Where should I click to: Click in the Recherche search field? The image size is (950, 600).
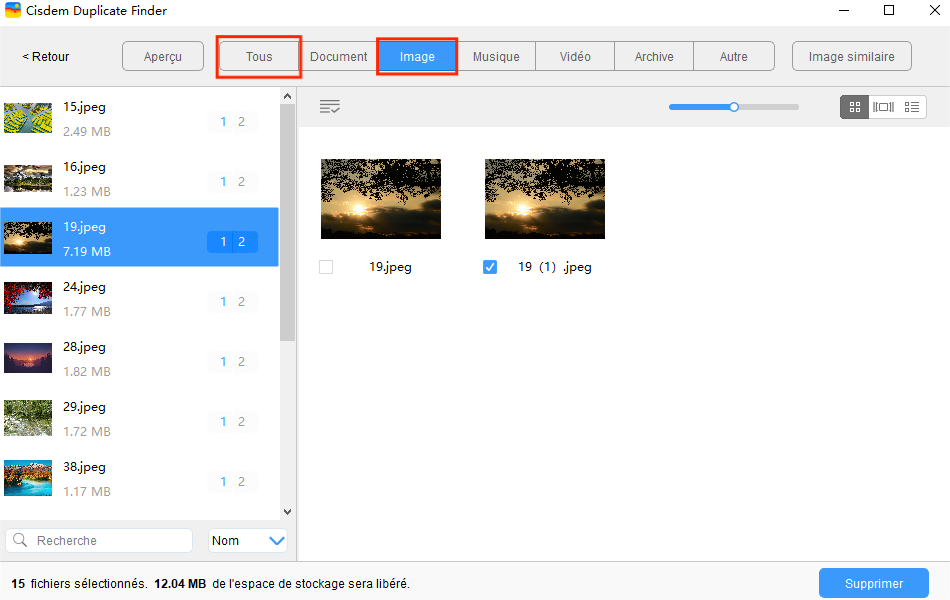click(x=99, y=541)
